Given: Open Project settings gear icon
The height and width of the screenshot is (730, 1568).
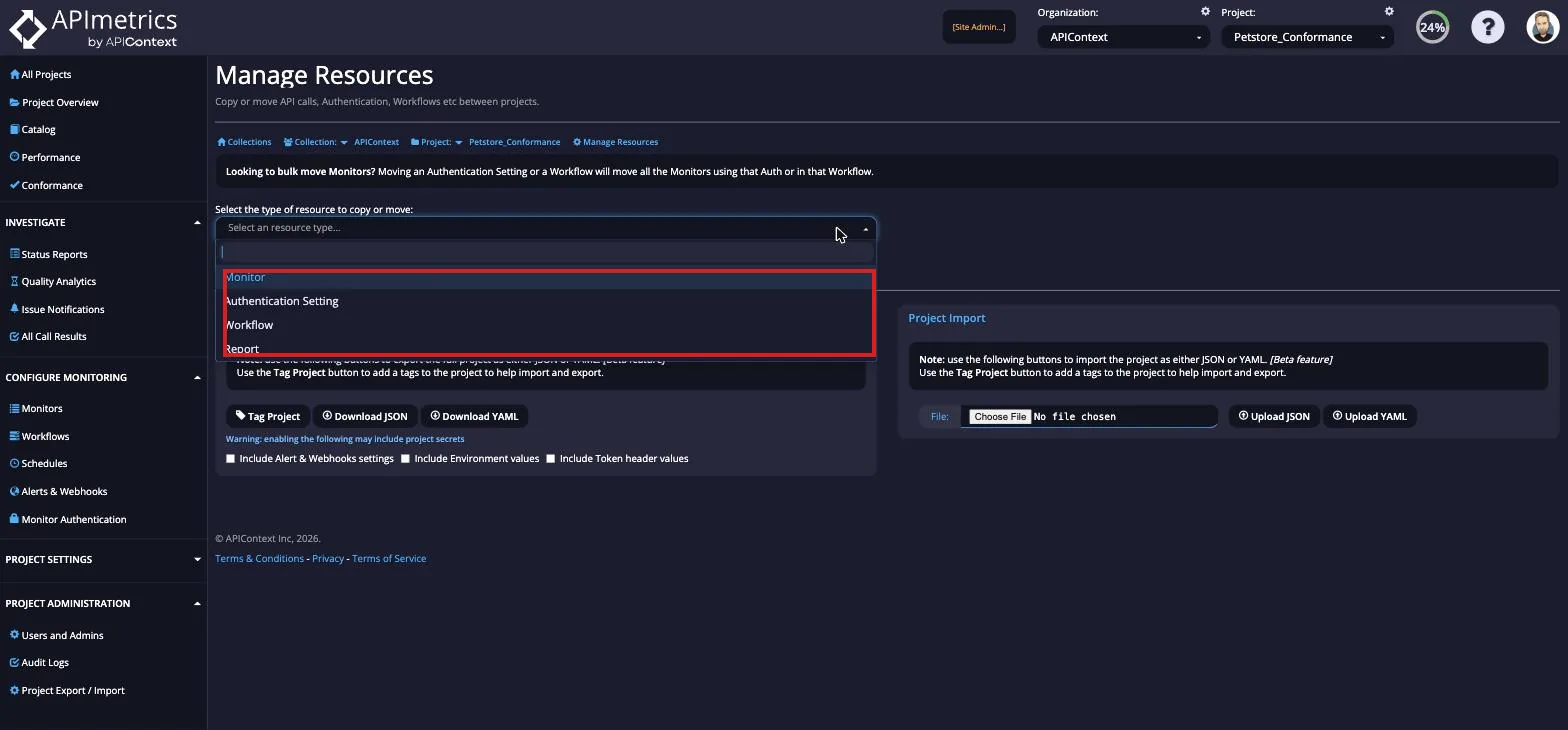Looking at the screenshot, I should [x=1389, y=12].
